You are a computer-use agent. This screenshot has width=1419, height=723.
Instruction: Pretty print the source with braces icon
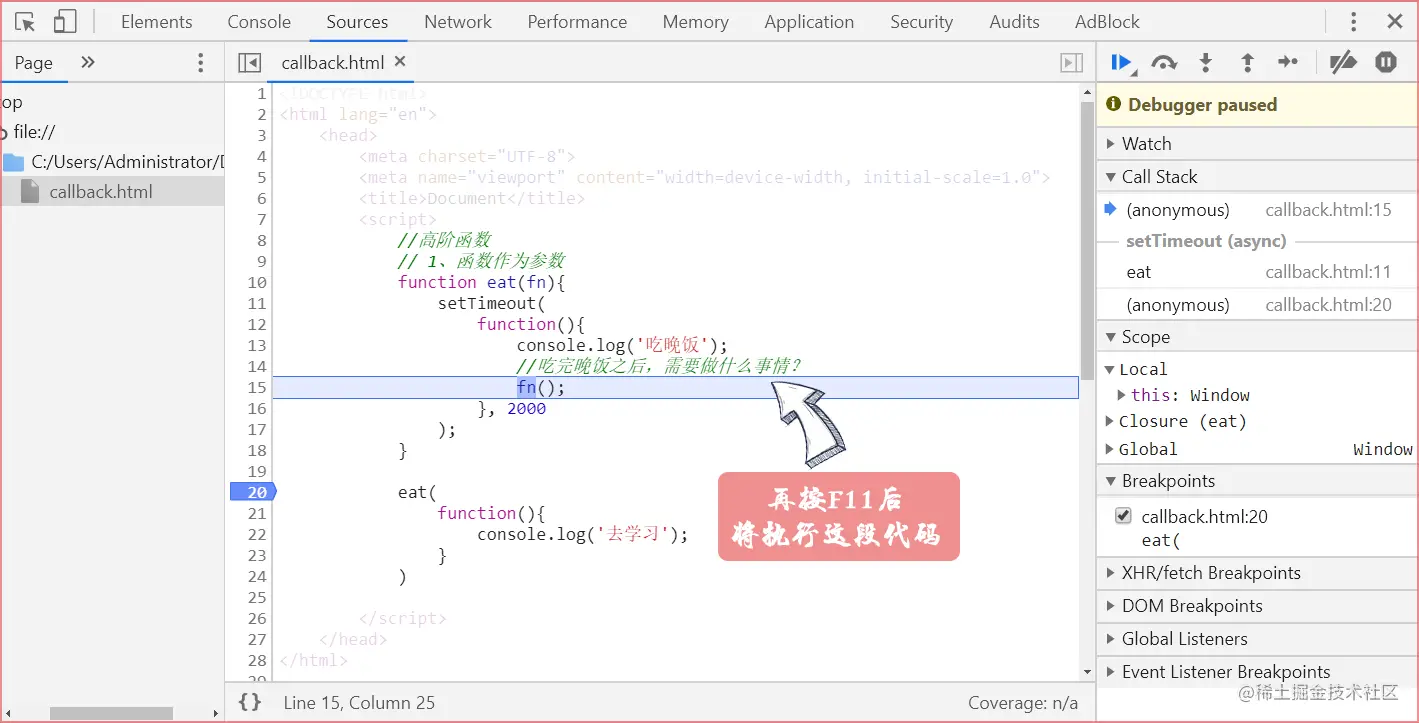pyautogui.click(x=250, y=702)
